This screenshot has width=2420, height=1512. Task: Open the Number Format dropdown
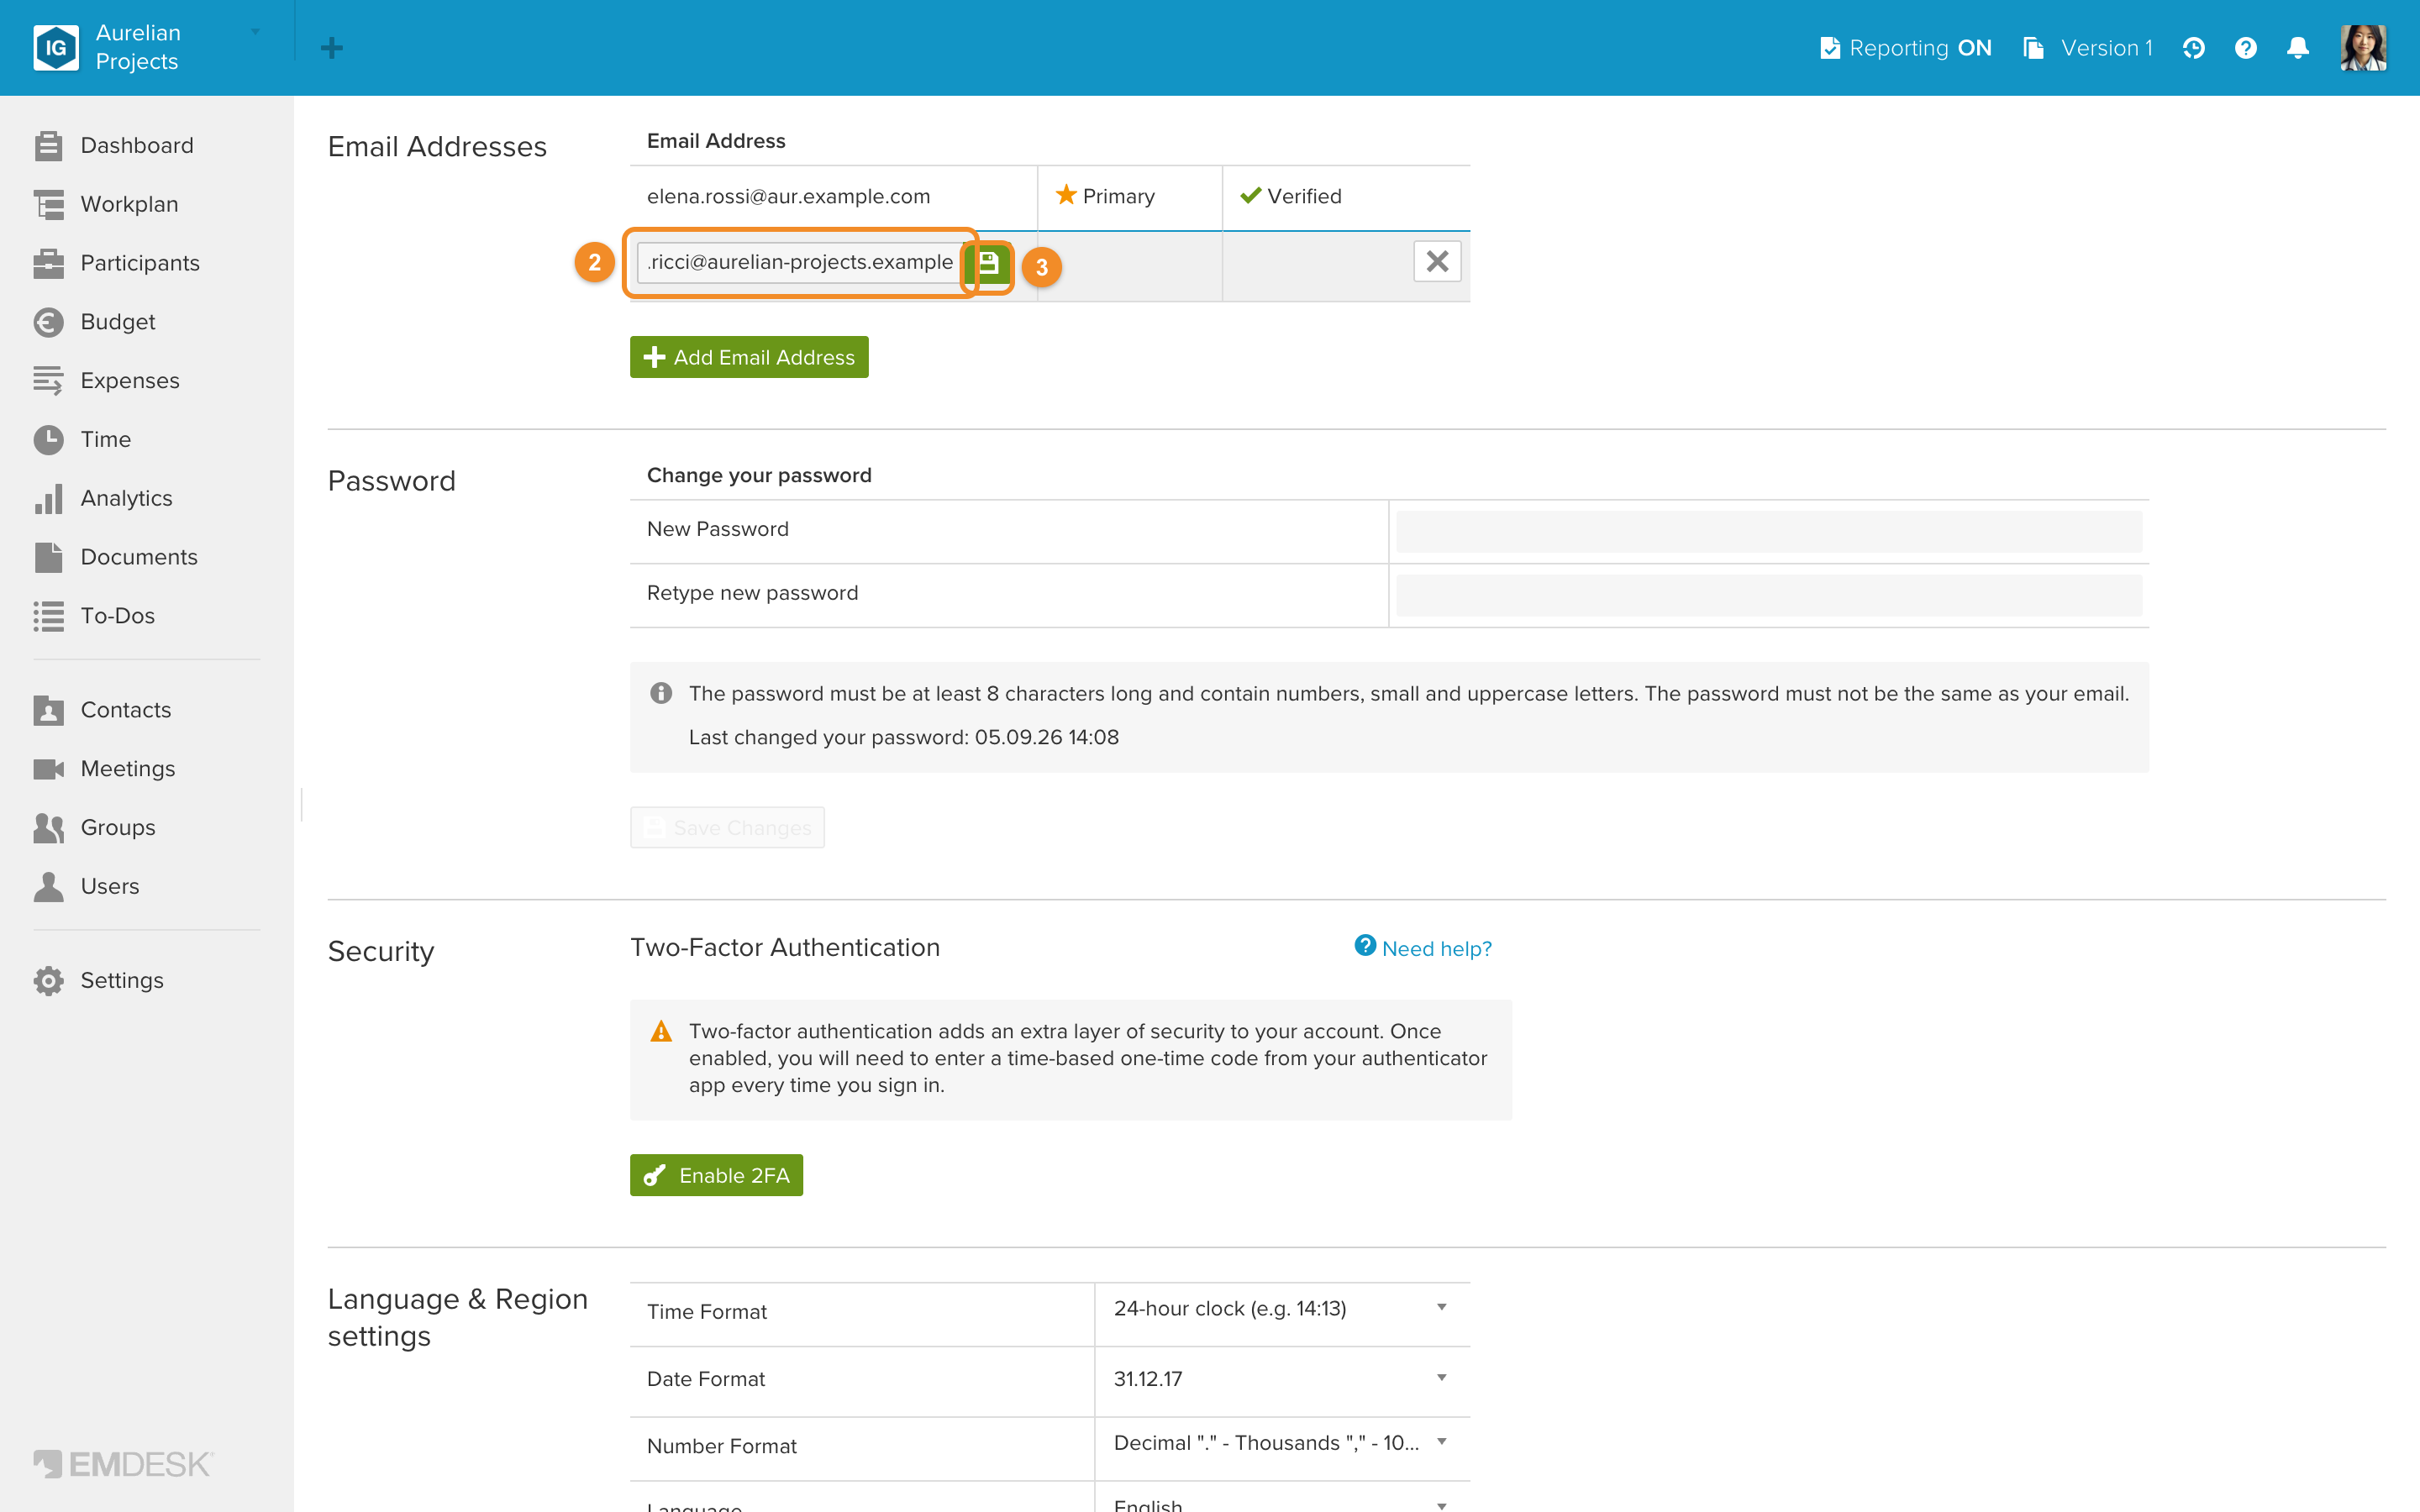click(x=1282, y=1443)
